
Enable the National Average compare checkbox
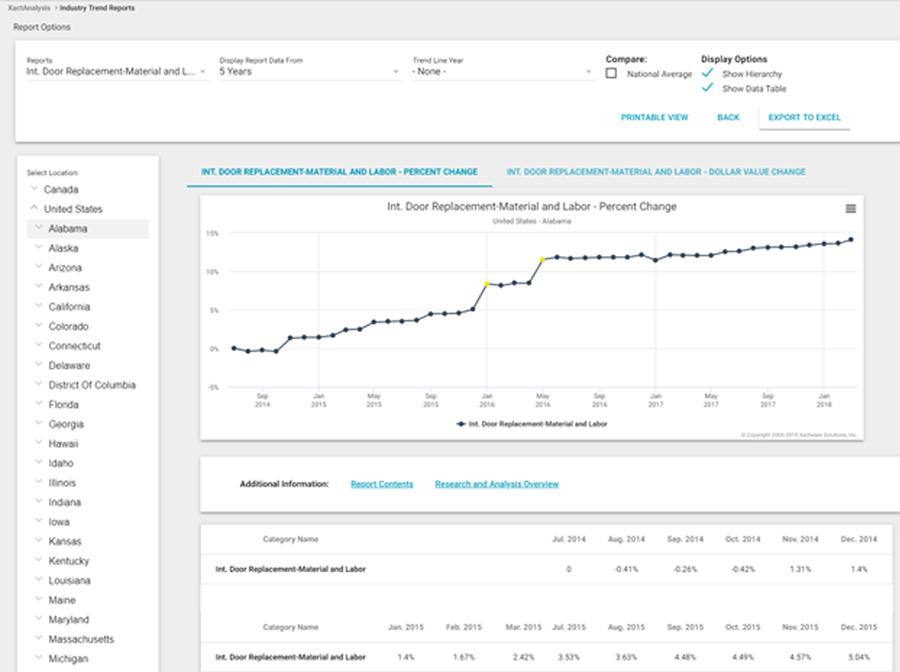611,74
